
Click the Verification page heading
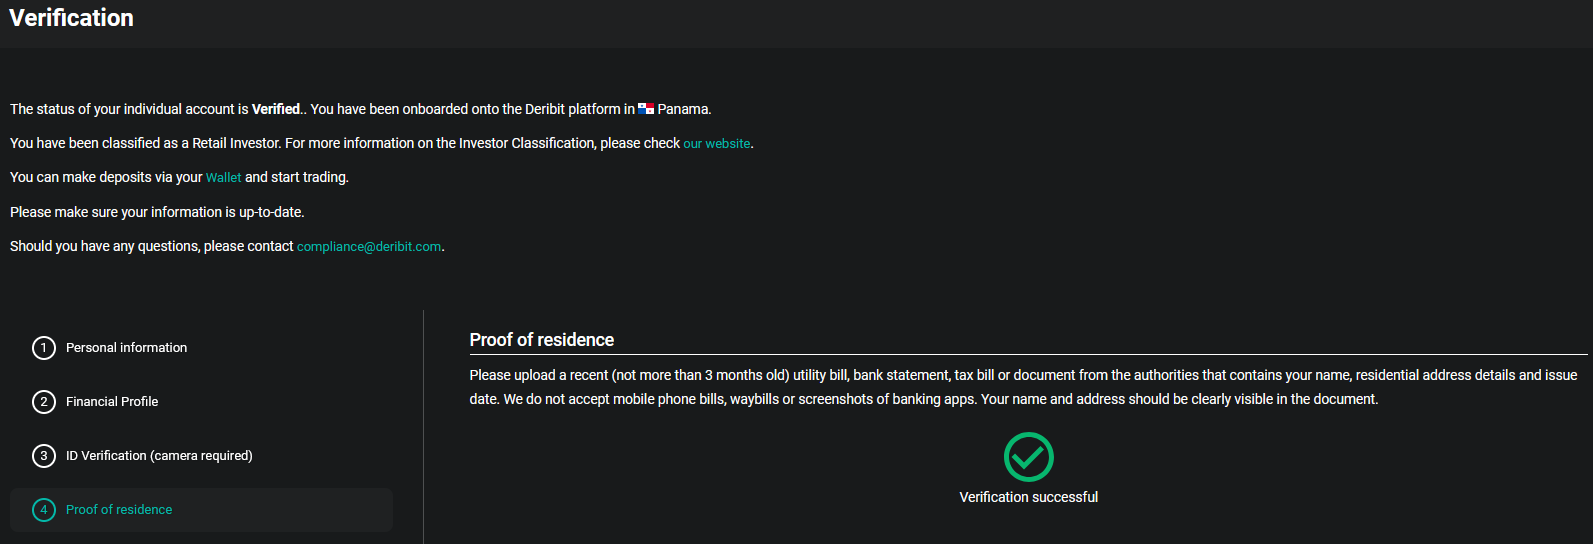pos(71,18)
